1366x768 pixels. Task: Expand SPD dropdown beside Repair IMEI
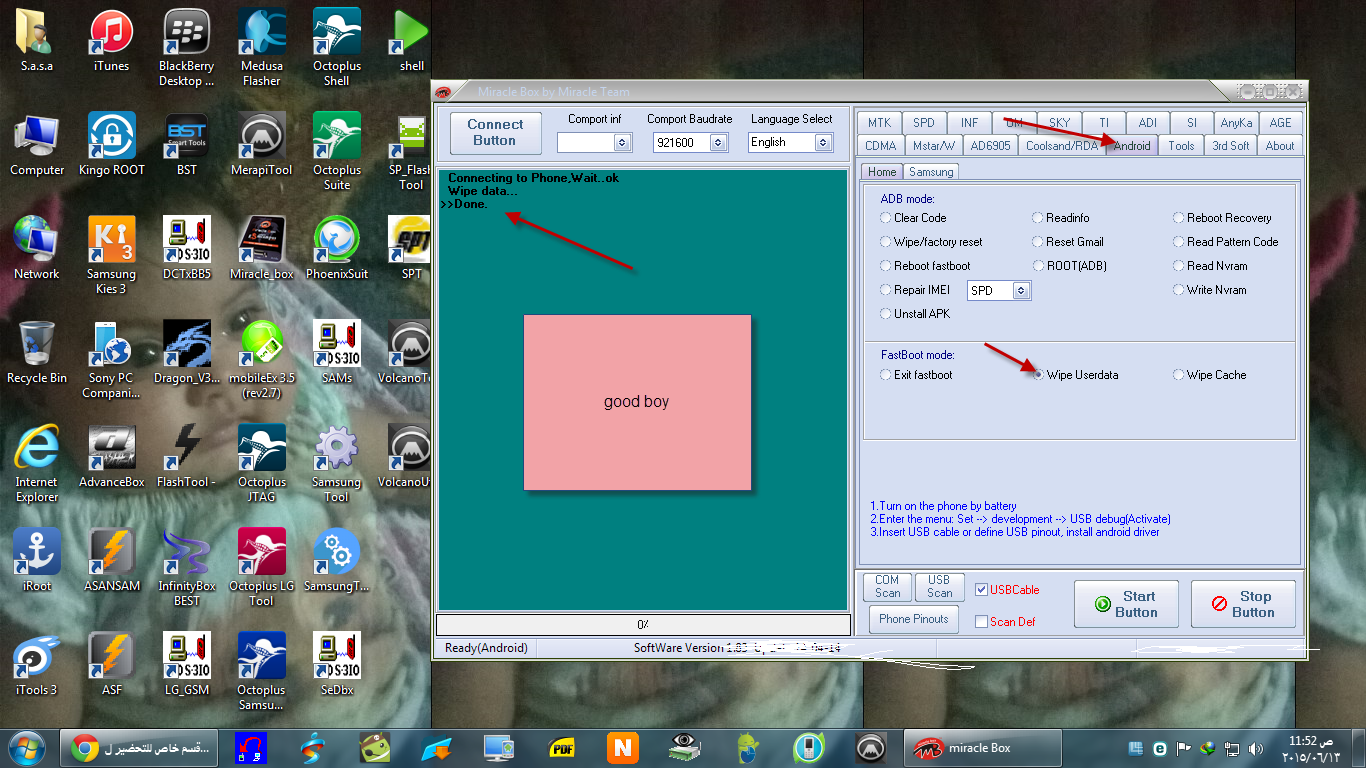1021,291
